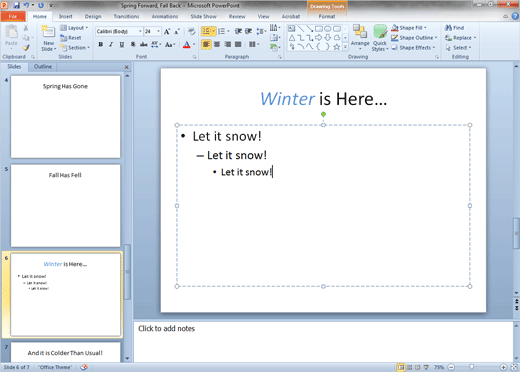This screenshot has height=372, width=520.
Task: Switch to the Slide Show tab
Action: coord(204,16)
